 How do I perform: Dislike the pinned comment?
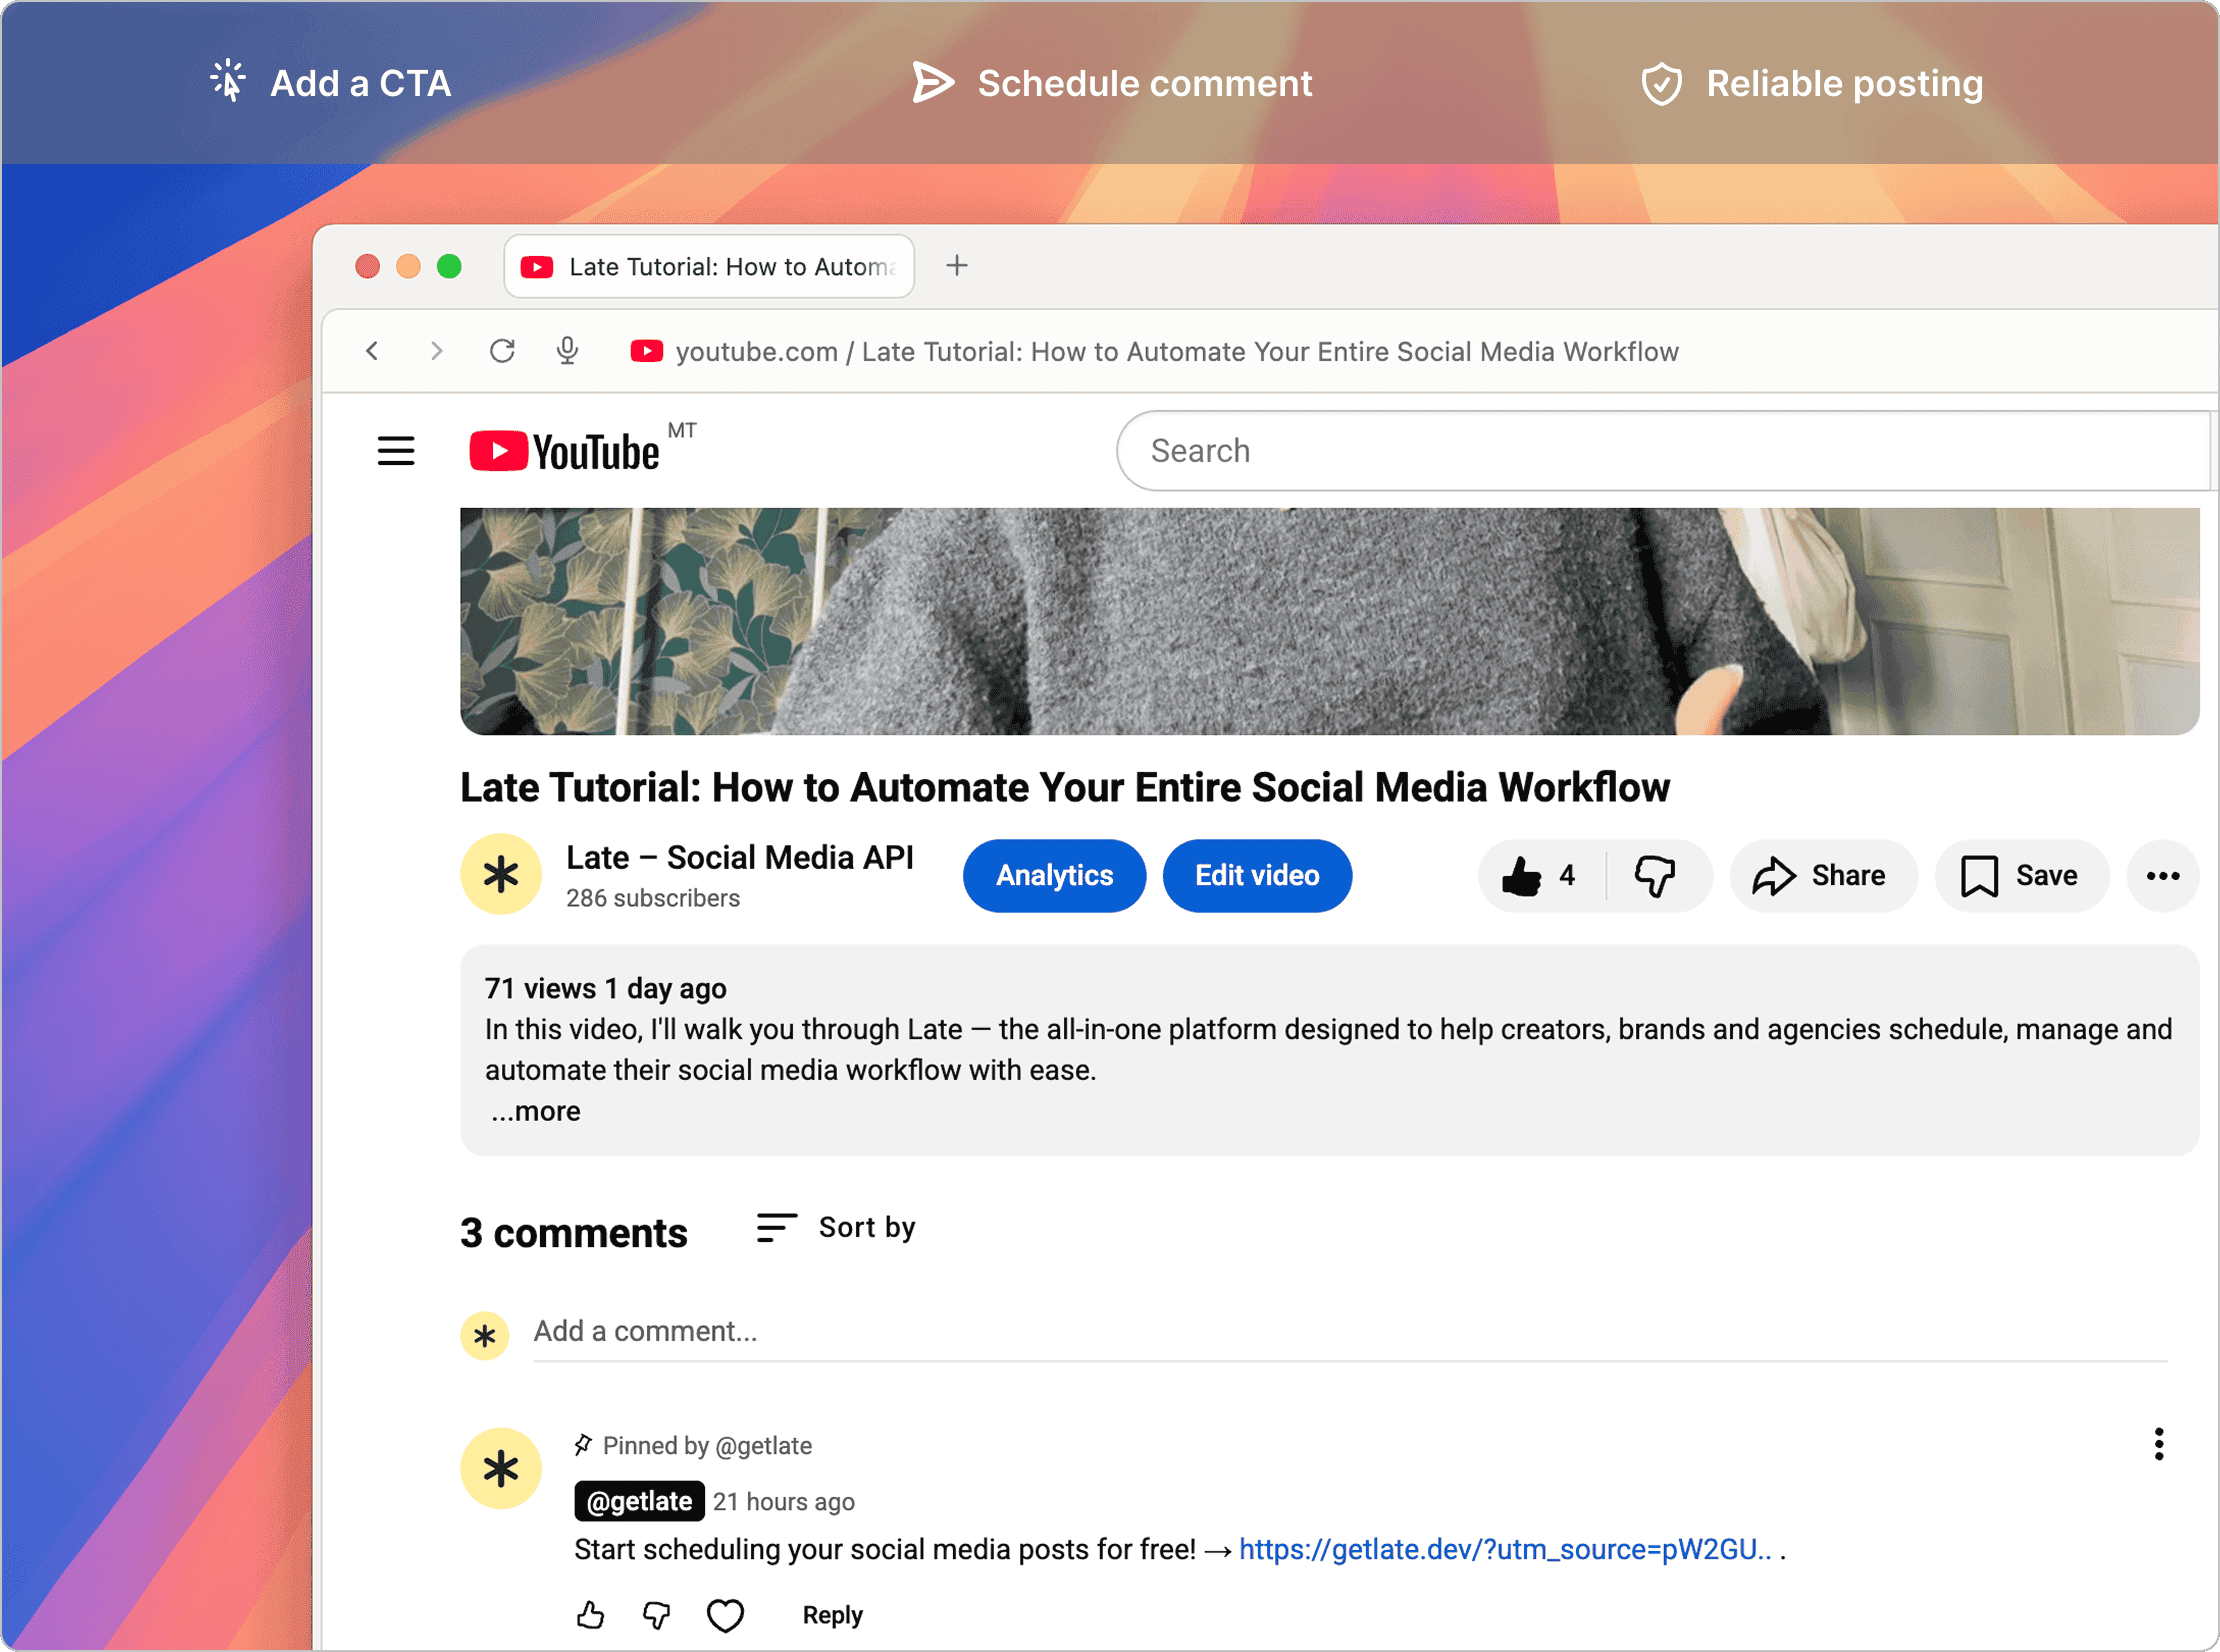point(657,1614)
